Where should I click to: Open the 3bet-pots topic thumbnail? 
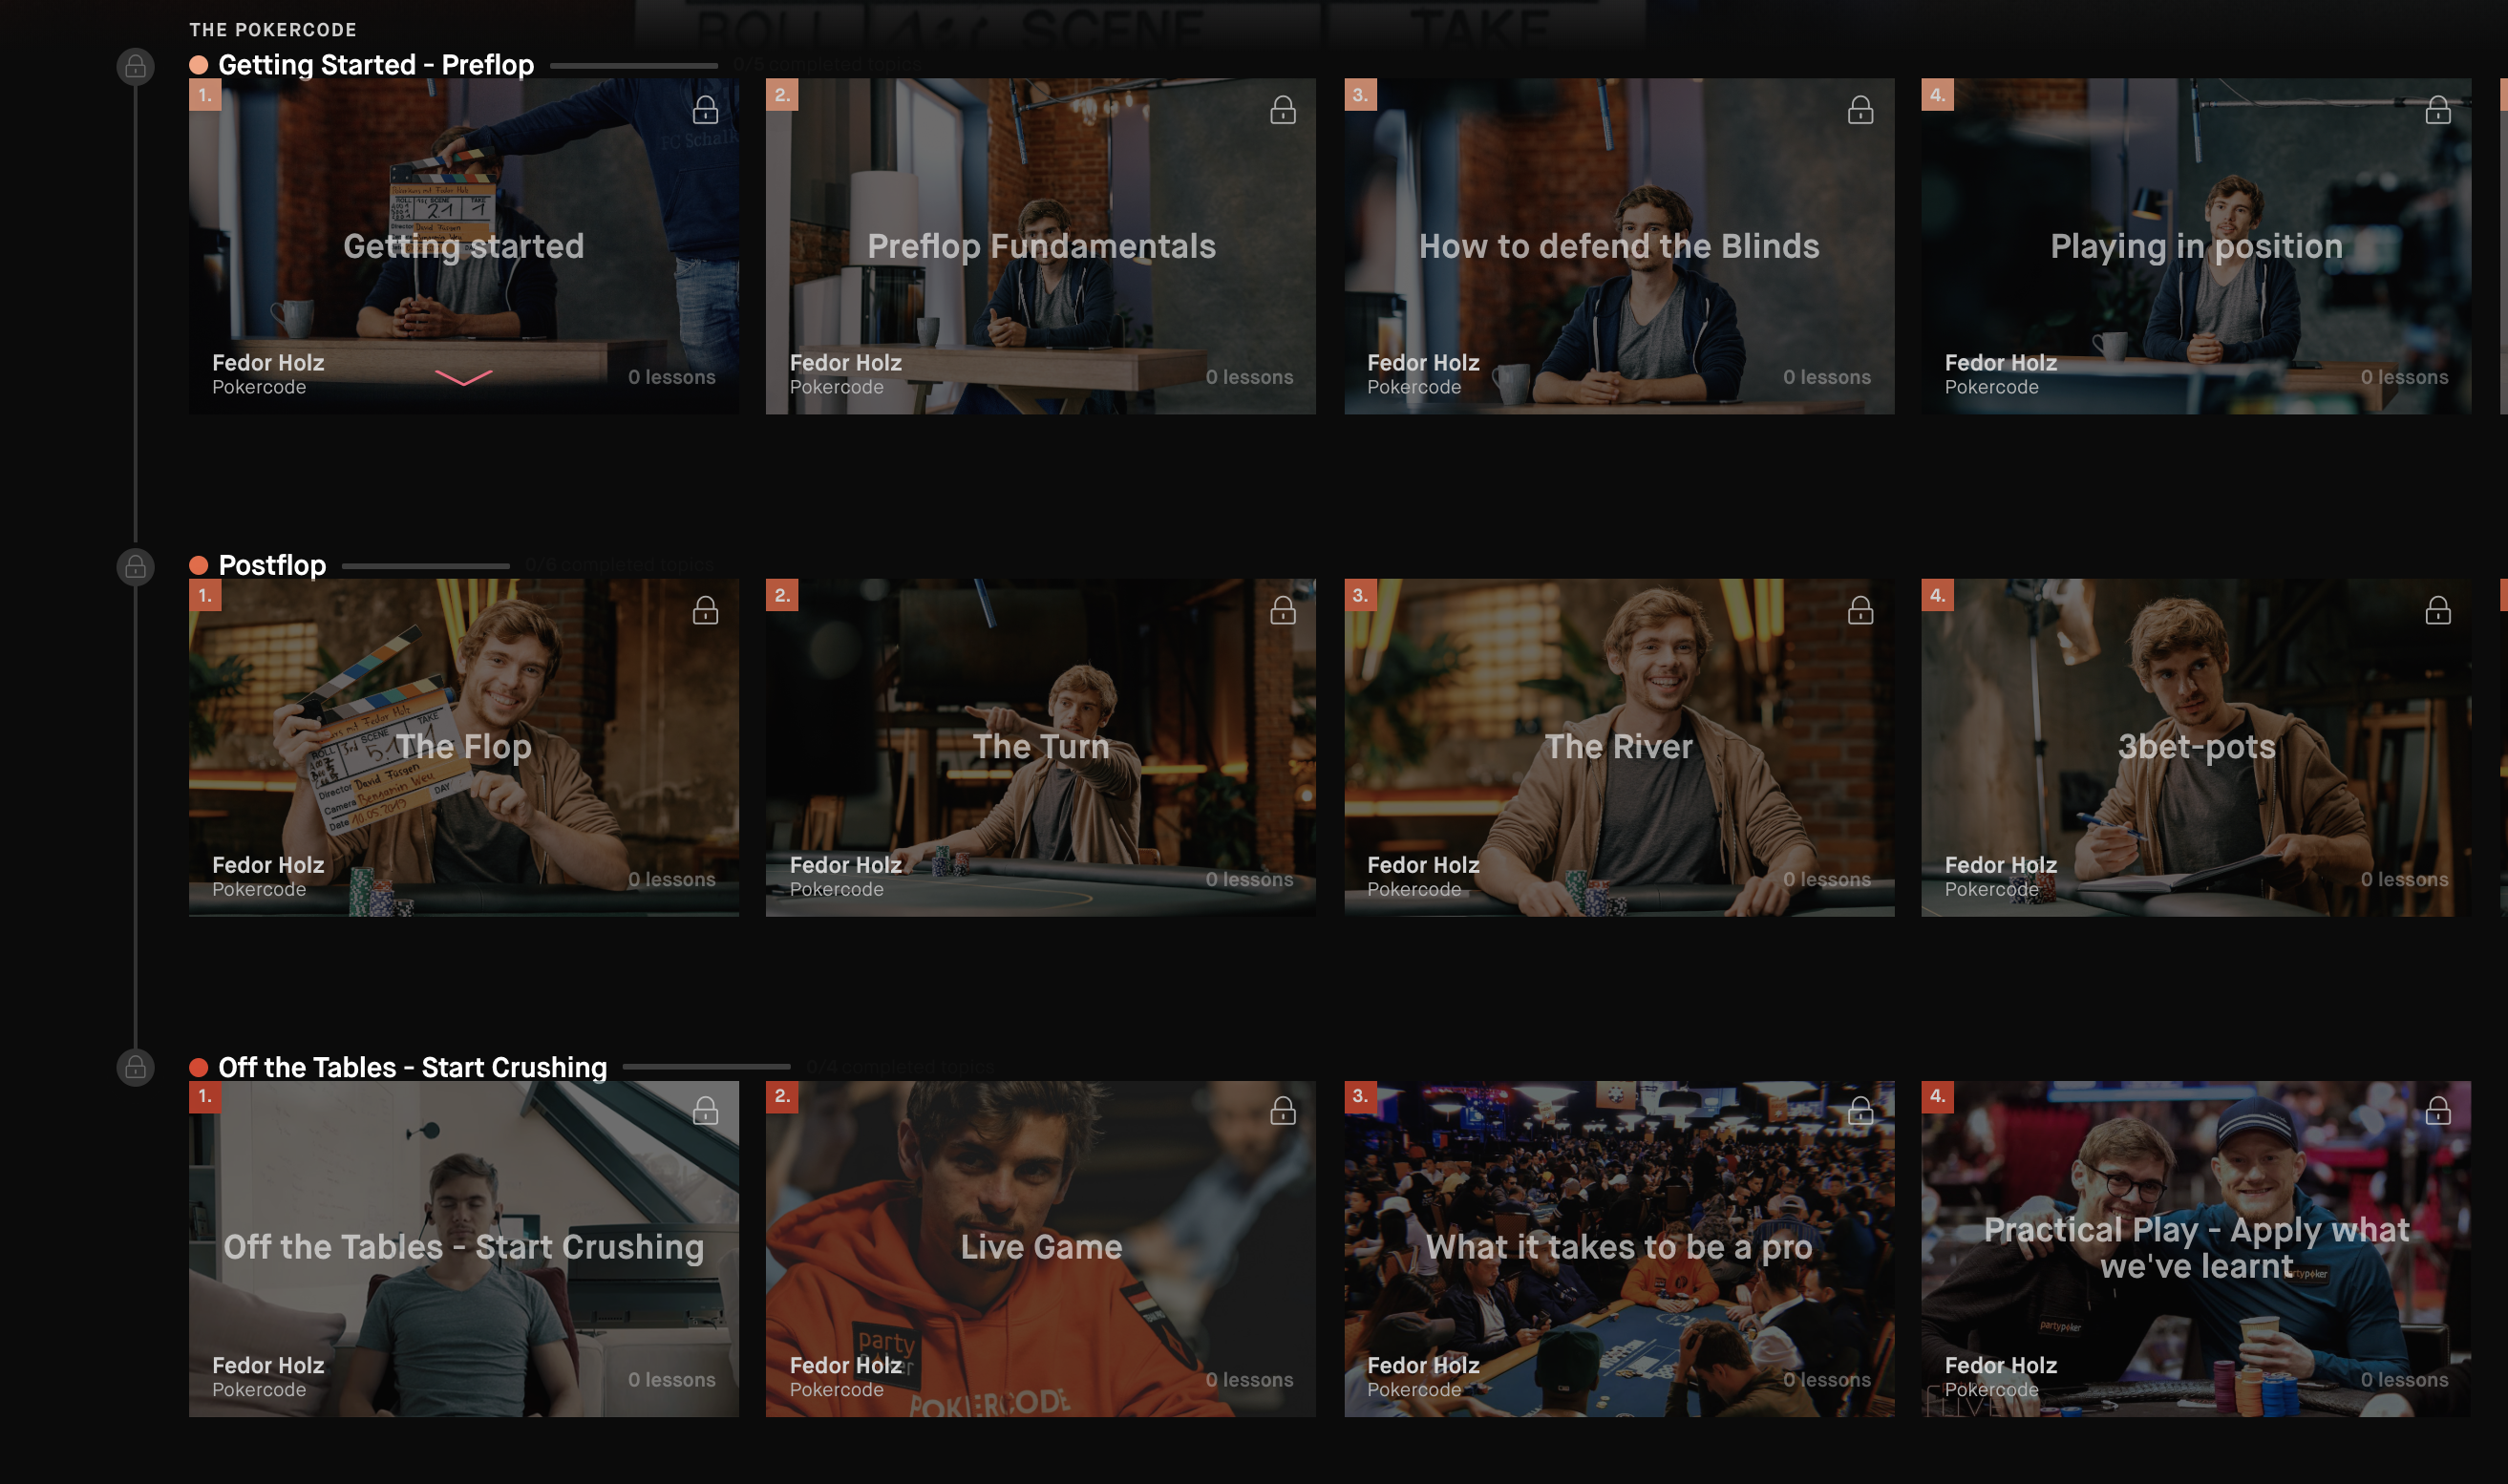tap(2196, 747)
